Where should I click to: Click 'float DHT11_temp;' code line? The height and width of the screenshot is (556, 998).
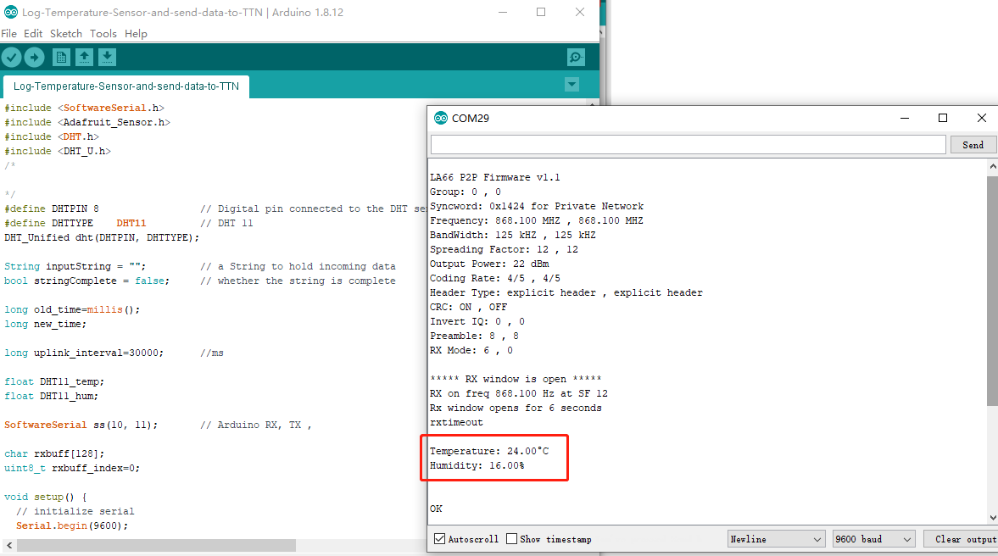[54, 382]
